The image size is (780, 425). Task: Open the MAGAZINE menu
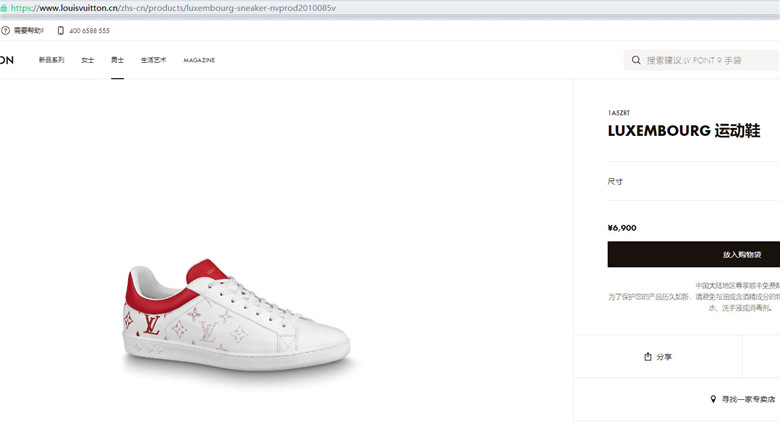[199, 60]
